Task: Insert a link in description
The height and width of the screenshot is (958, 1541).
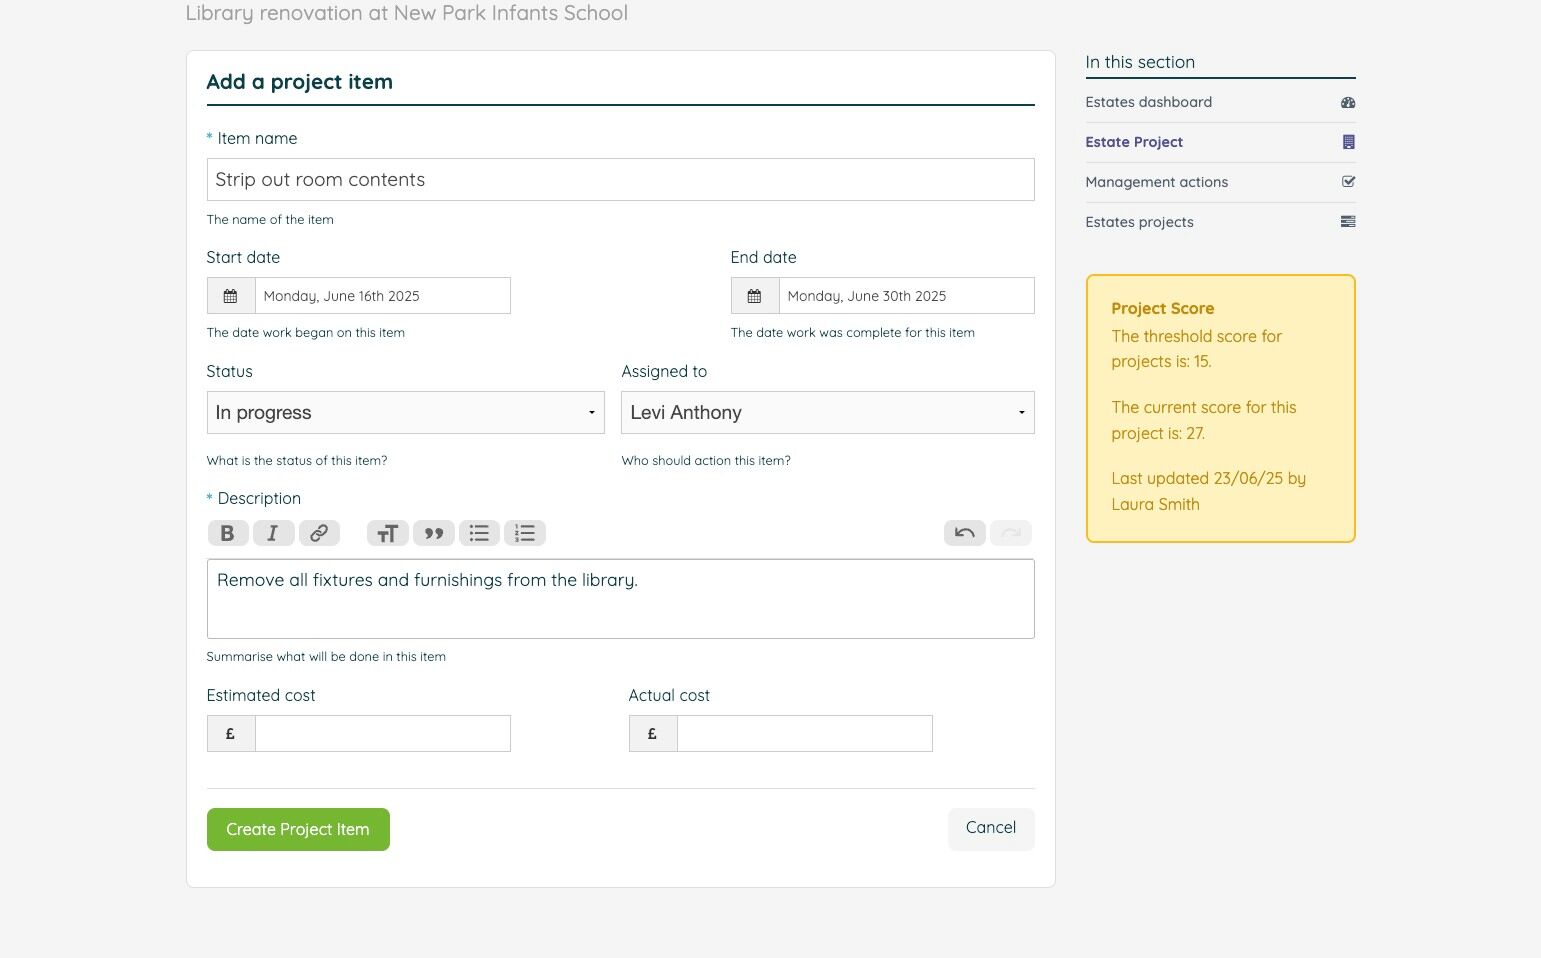Action: [x=319, y=533]
